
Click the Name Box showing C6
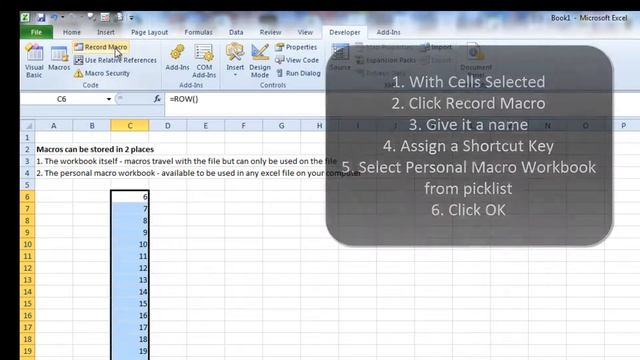tap(62, 99)
